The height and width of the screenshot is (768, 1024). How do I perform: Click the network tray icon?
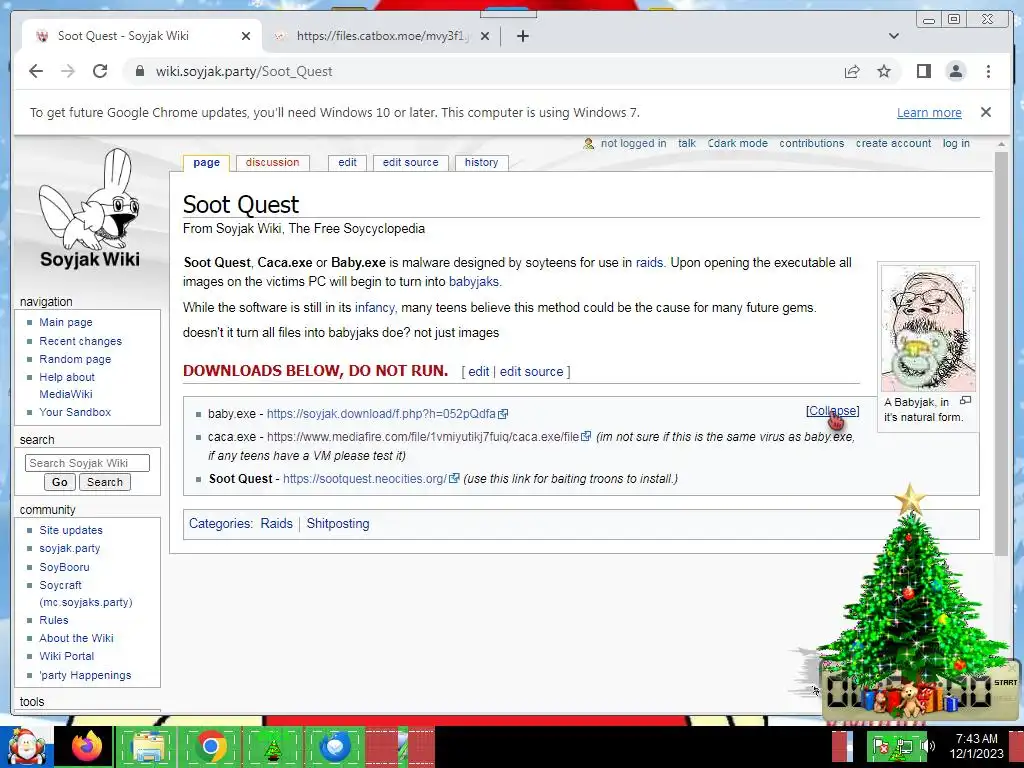point(905,746)
